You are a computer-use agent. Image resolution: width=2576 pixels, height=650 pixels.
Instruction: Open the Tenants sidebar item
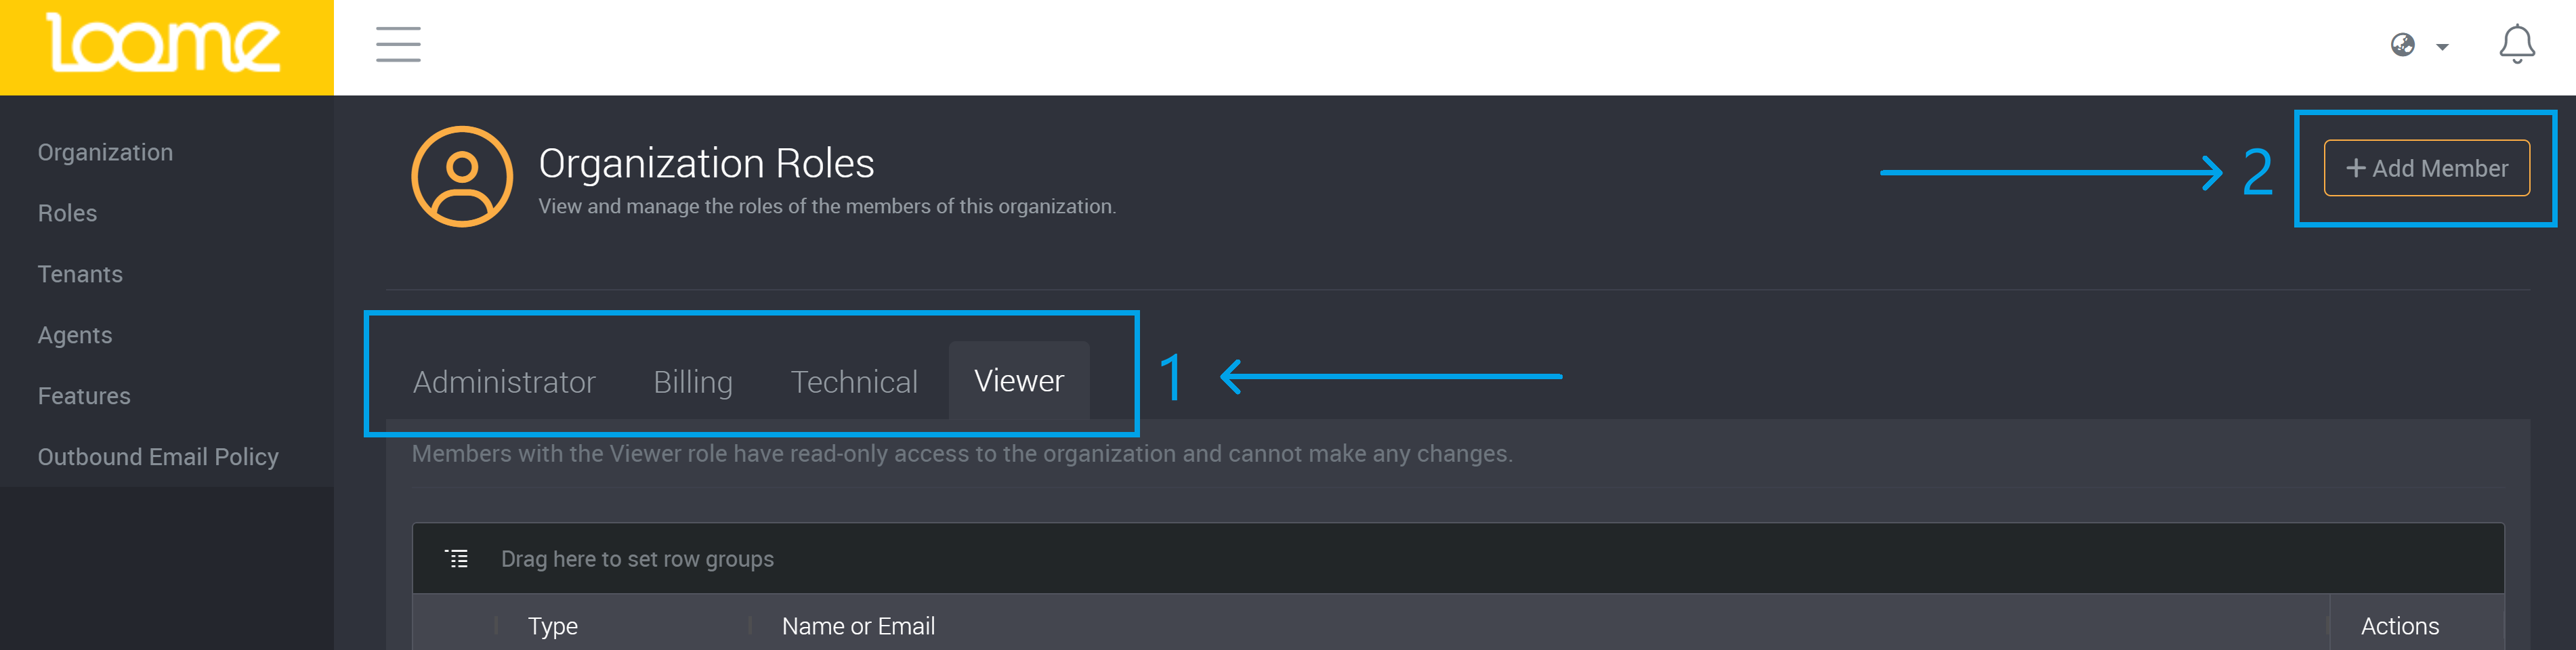[80, 274]
